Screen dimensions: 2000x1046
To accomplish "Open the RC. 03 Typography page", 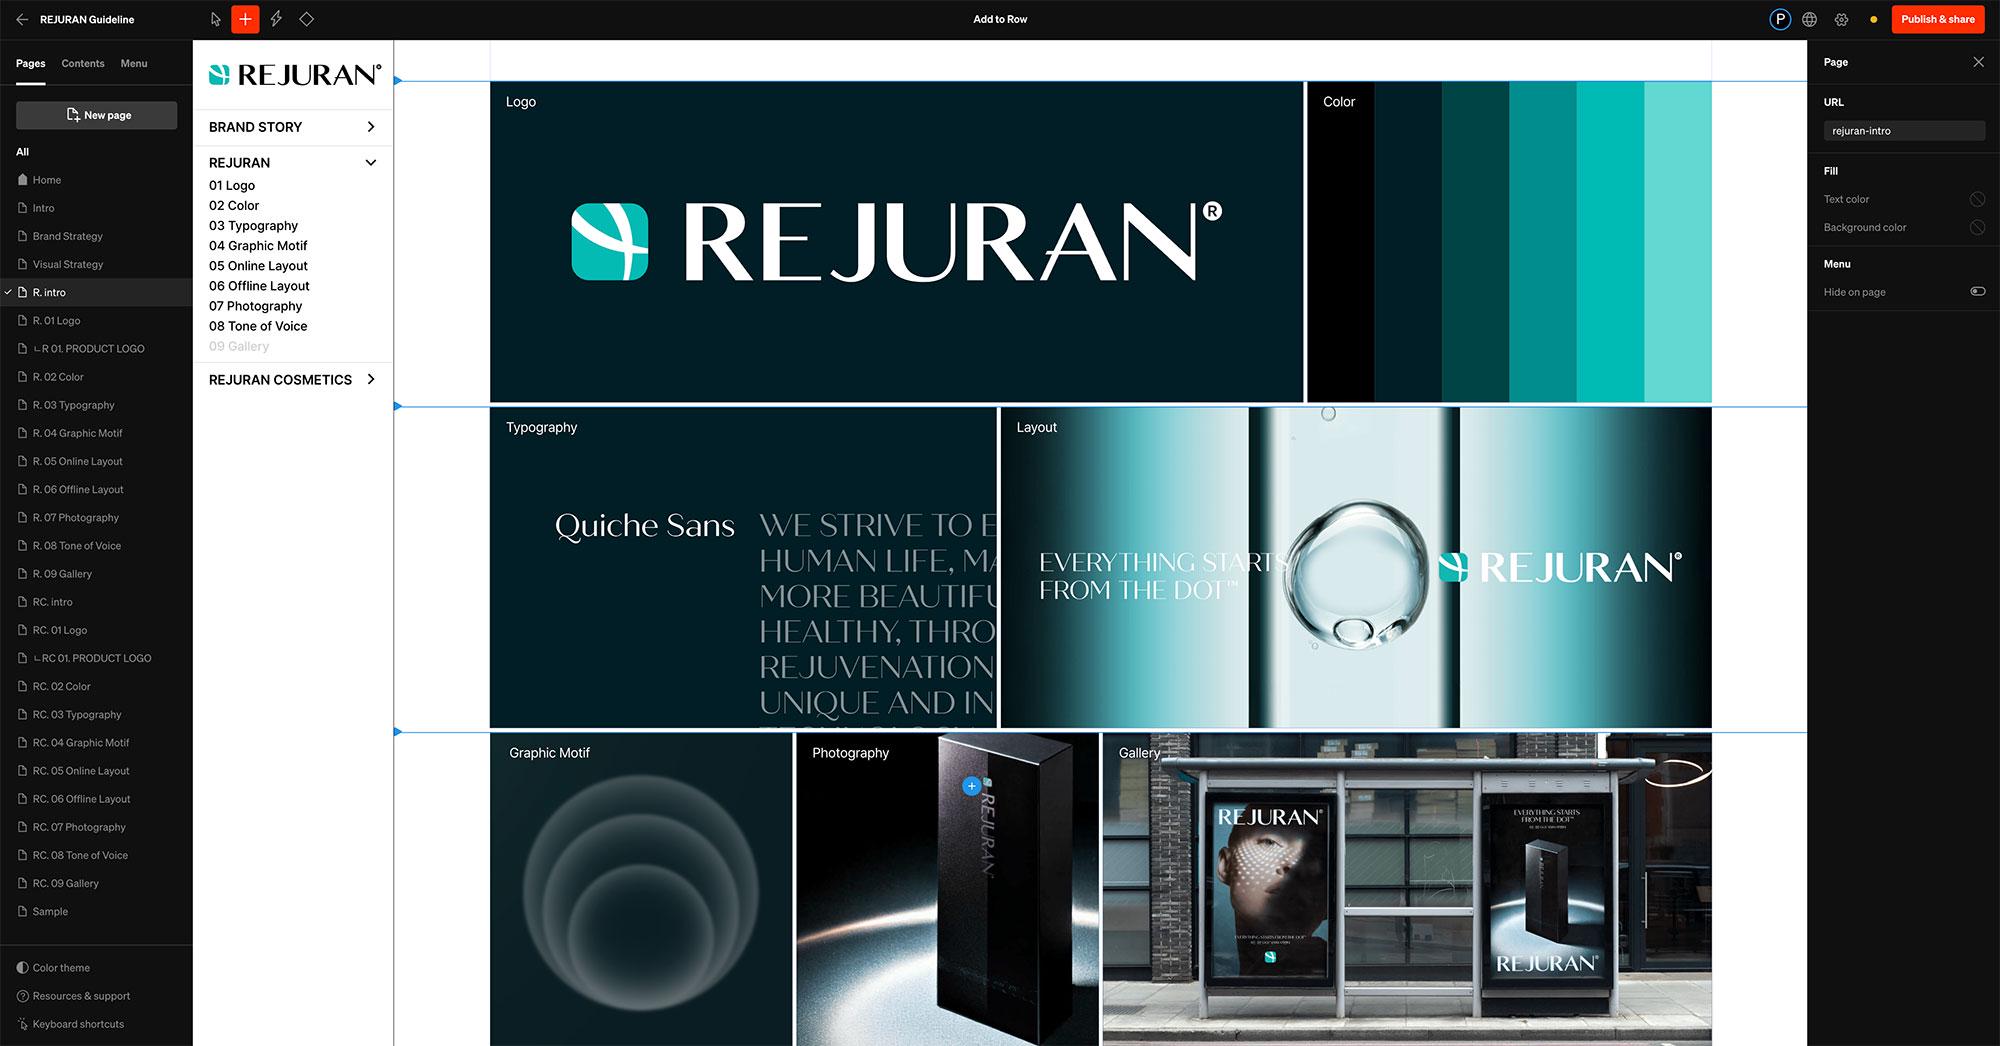I will tap(77, 715).
